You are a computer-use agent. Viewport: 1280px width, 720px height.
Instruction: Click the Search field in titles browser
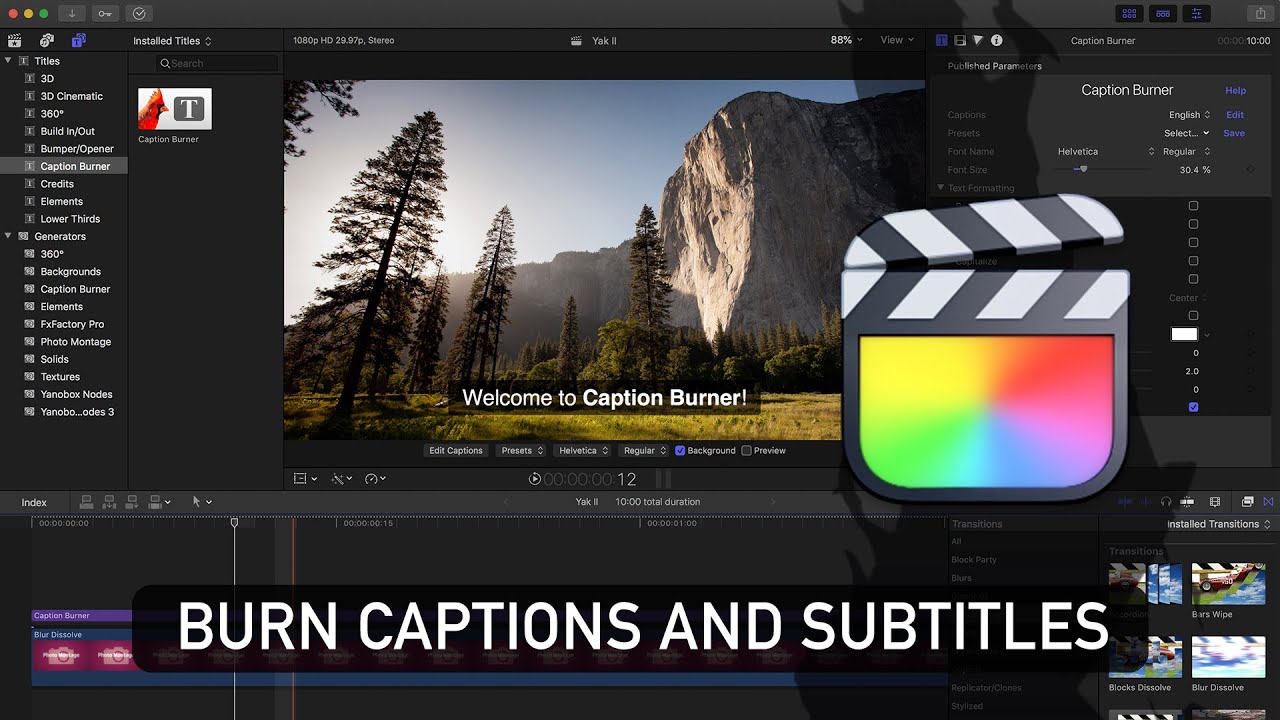pos(218,63)
